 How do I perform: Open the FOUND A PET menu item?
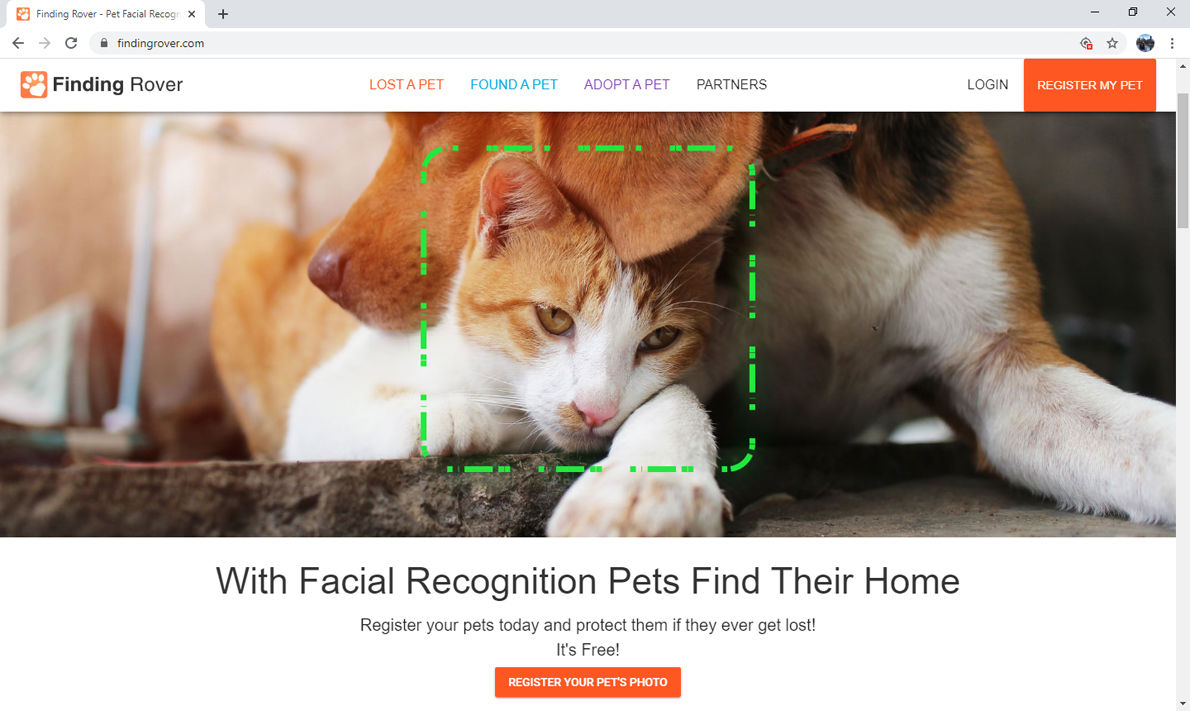tap(514, 84)
